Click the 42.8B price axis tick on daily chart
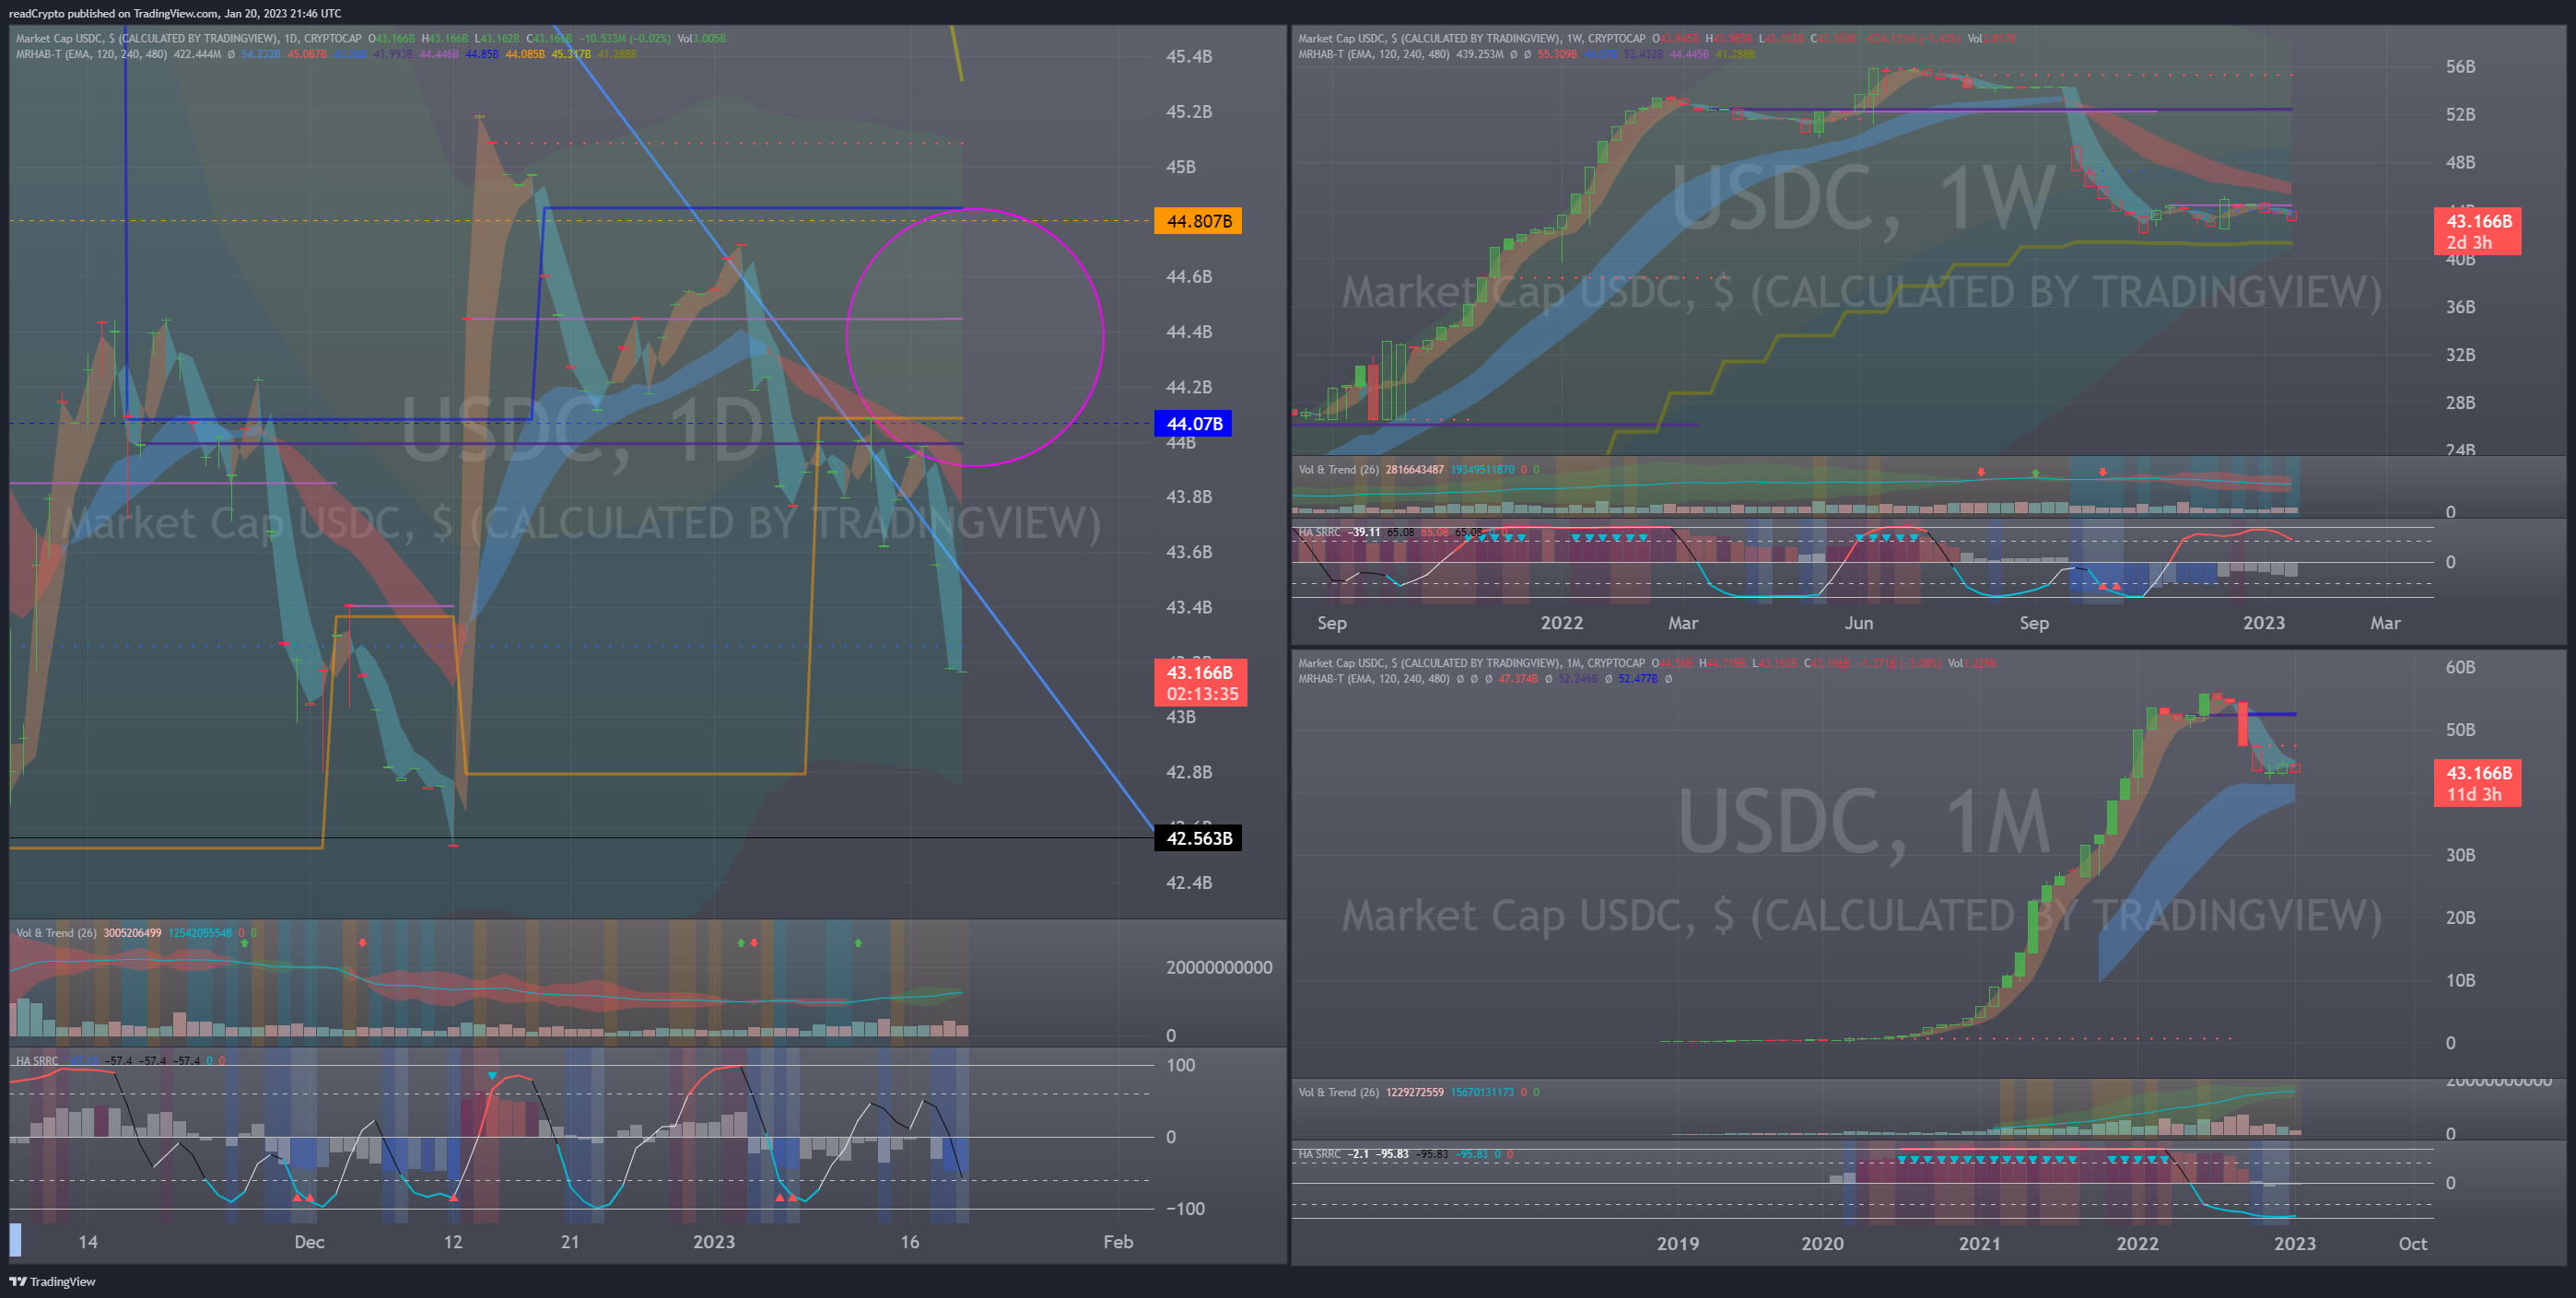Image resolution: width=2576 pixels, height=1298 pixels. (1189, 773)
